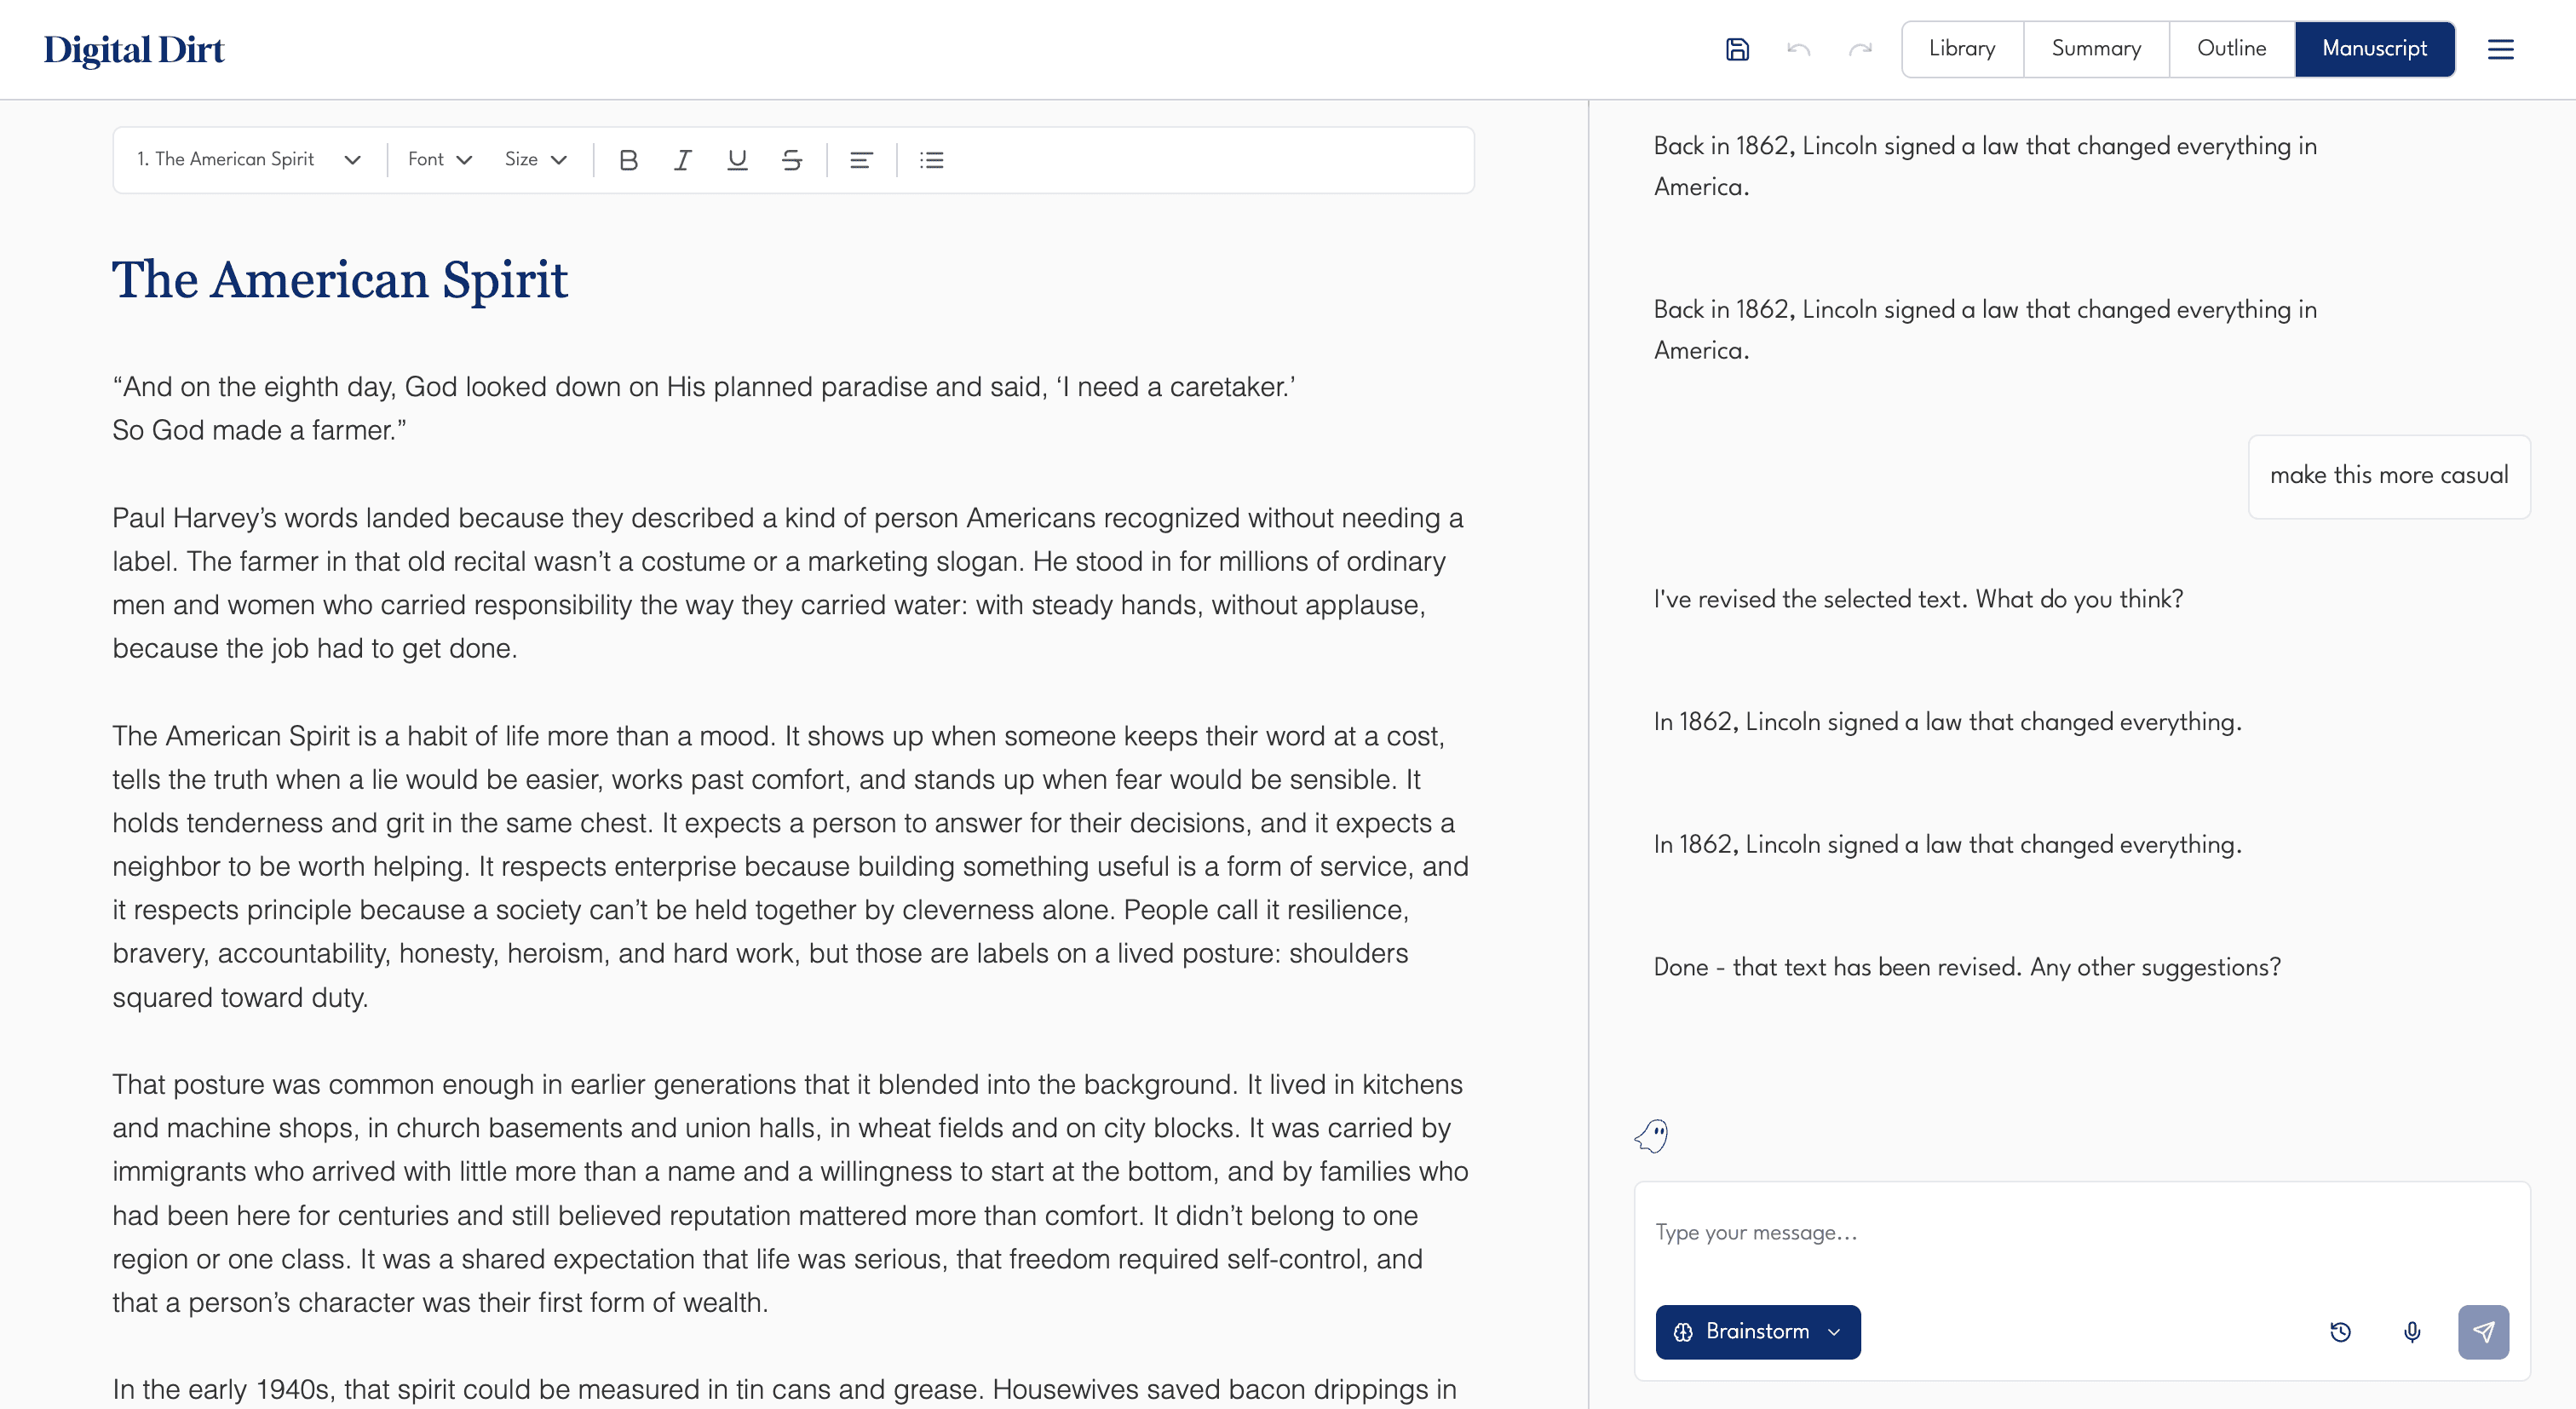The width and height of the screenshot is (2576, 1409).
Task: Open chat history
Action: click(x=2340, y=1332)
